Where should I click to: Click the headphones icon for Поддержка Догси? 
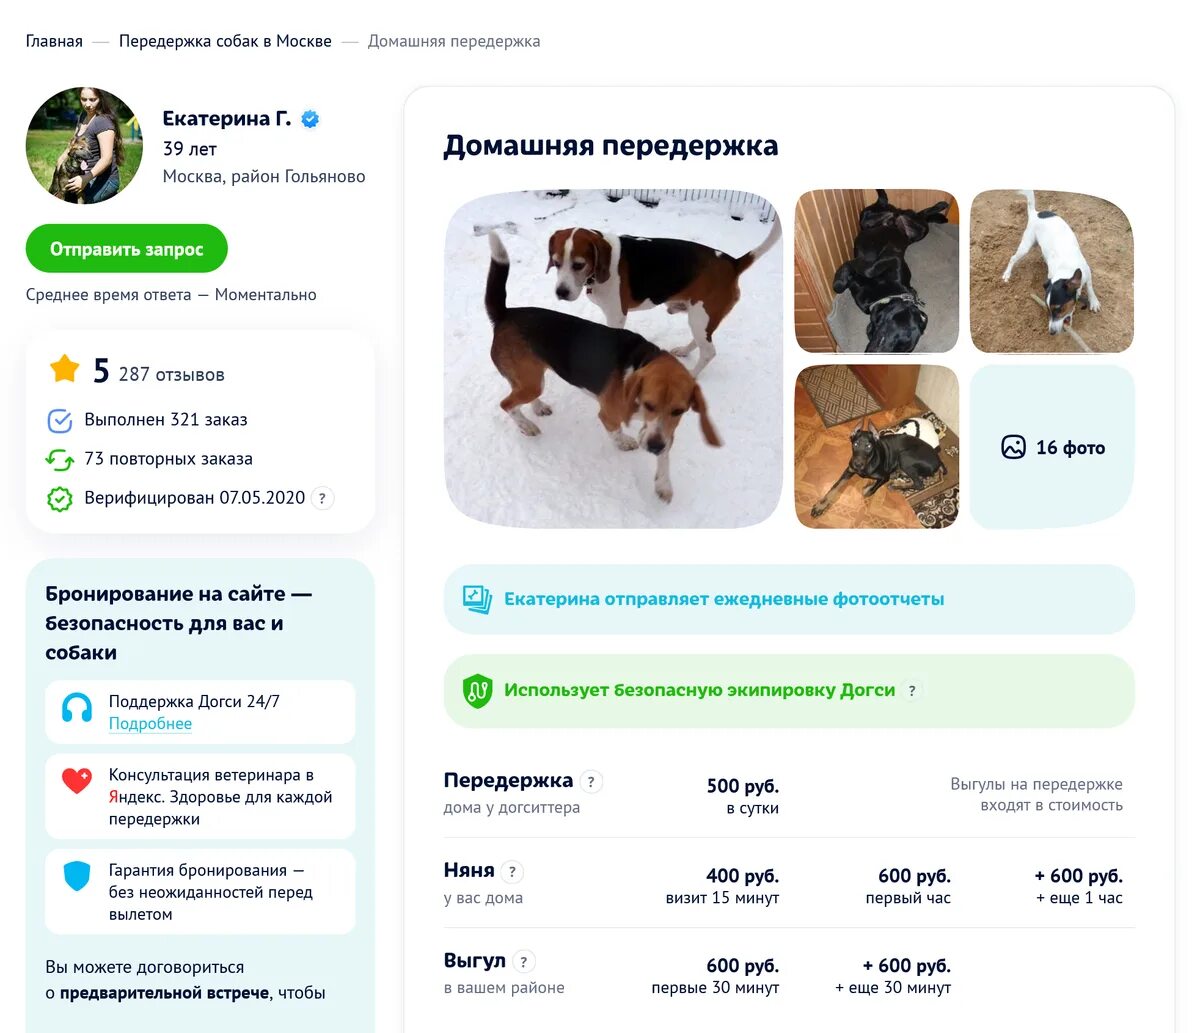click(x=77, y=708)
